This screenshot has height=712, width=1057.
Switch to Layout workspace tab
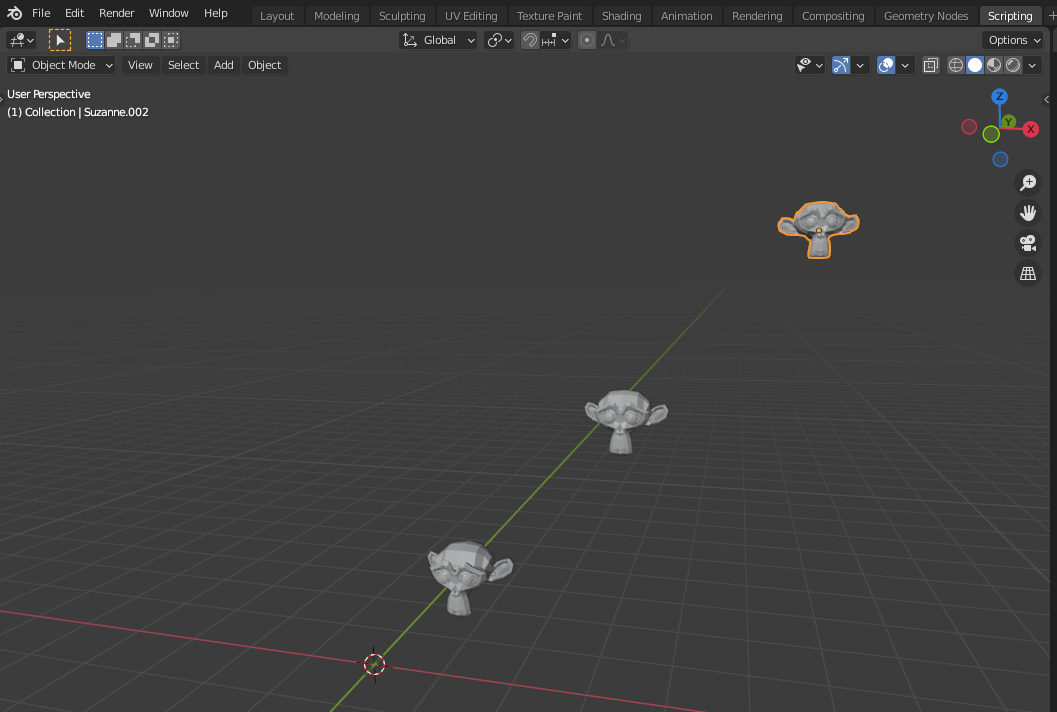(x=277, y=16)
